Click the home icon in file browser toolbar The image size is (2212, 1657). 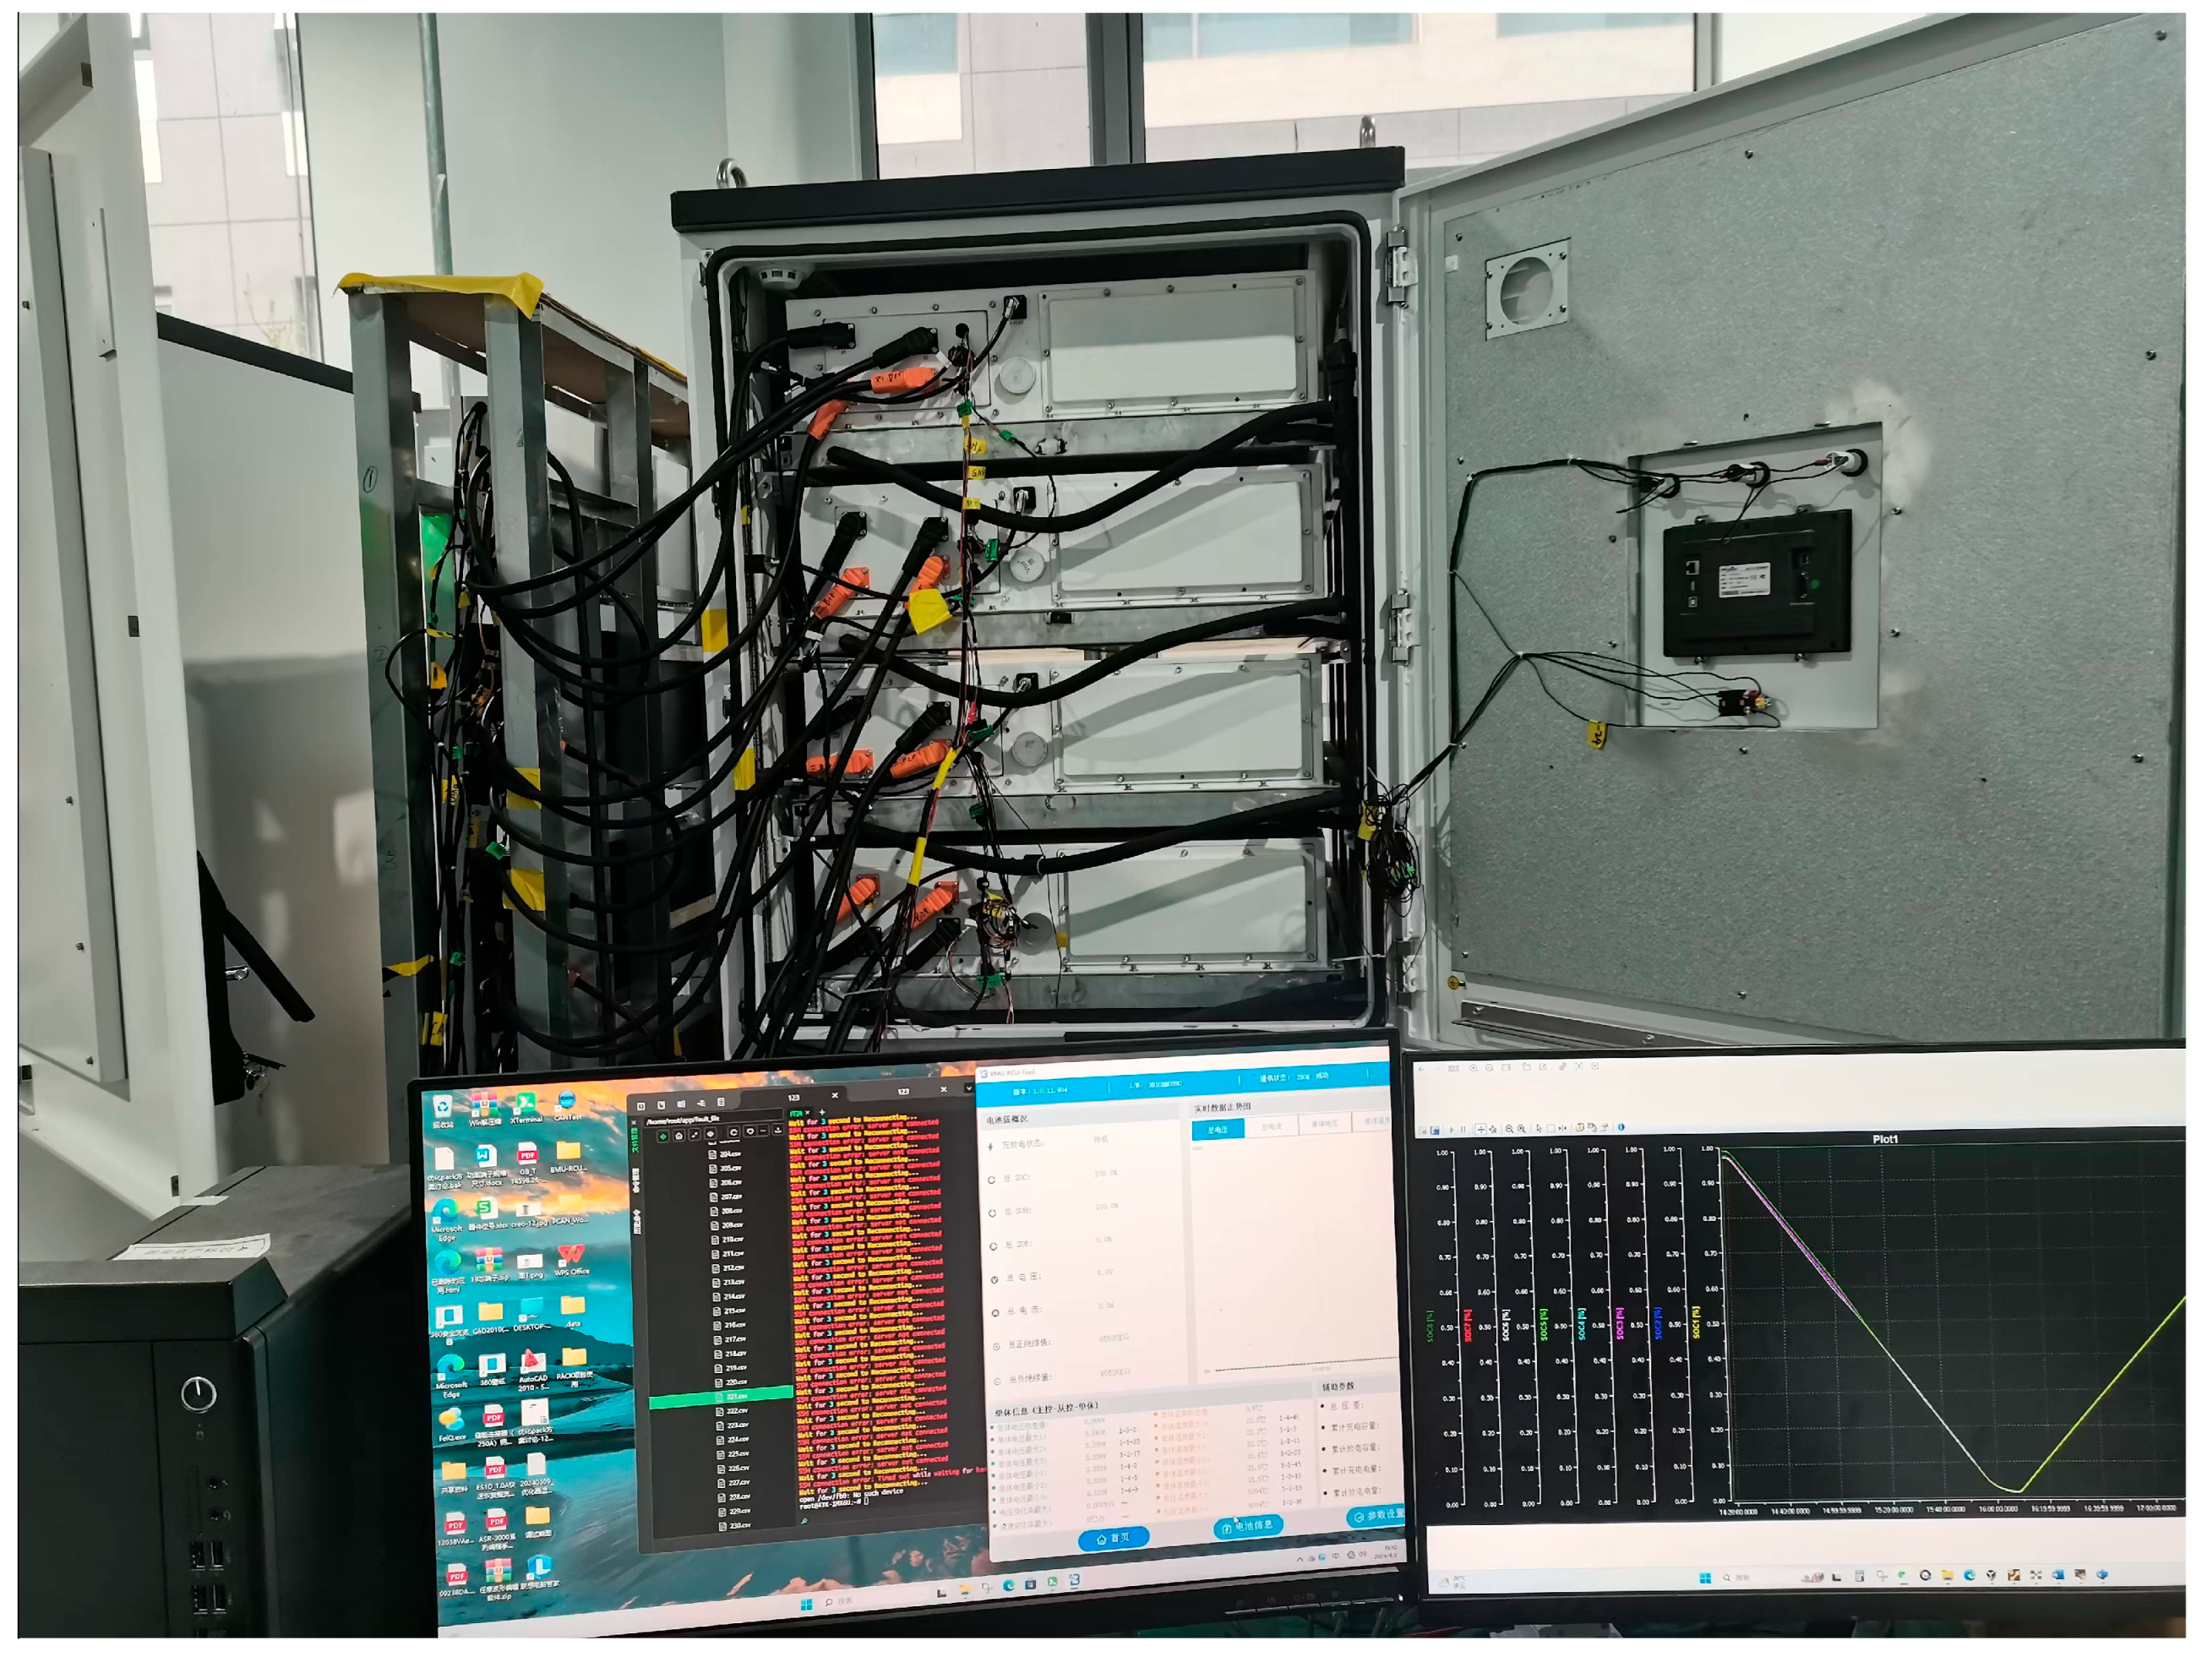[x=679, y=1136]
